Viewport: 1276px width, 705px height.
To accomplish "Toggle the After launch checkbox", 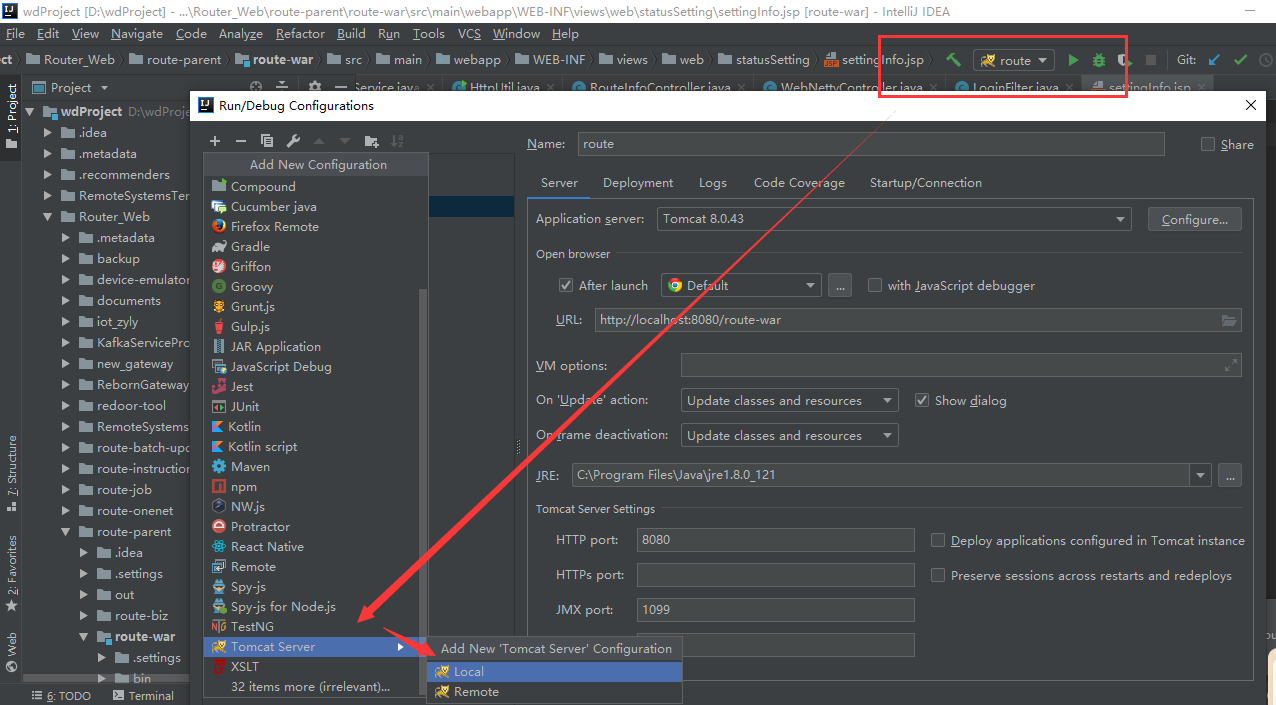I will 566,285.
